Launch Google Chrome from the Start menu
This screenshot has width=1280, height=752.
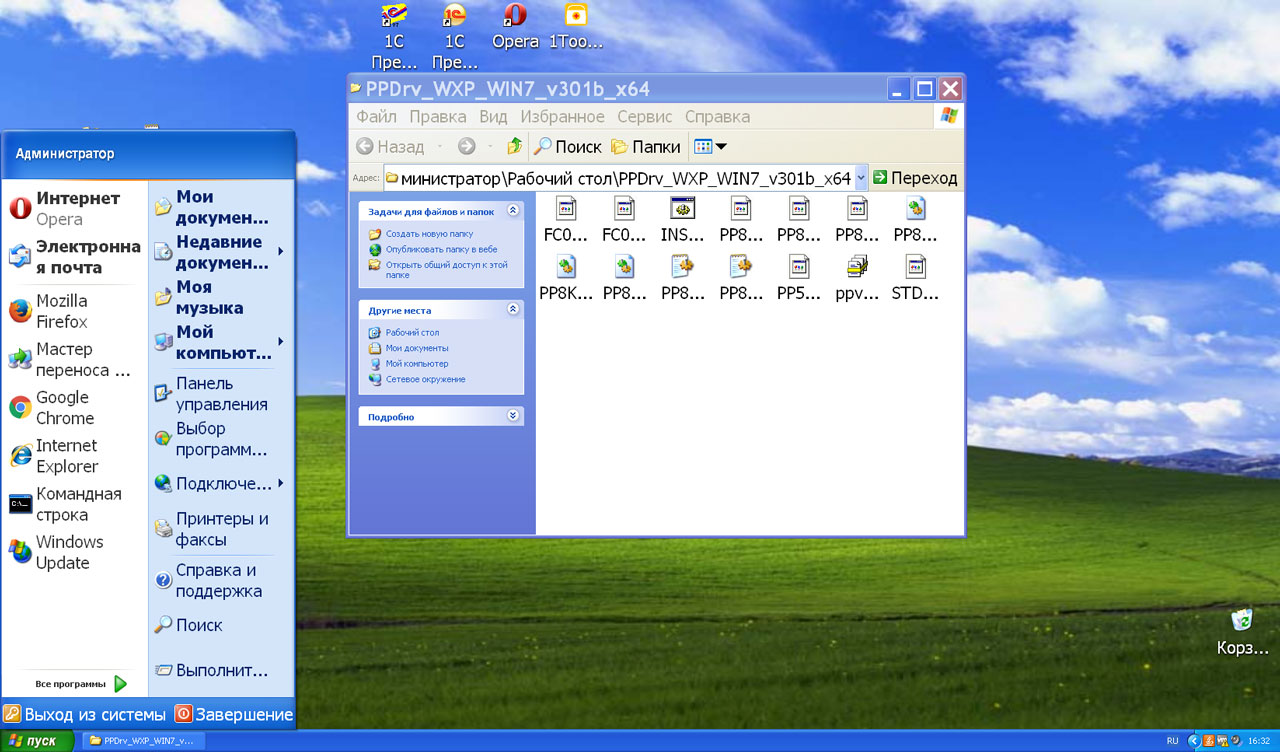64,408
